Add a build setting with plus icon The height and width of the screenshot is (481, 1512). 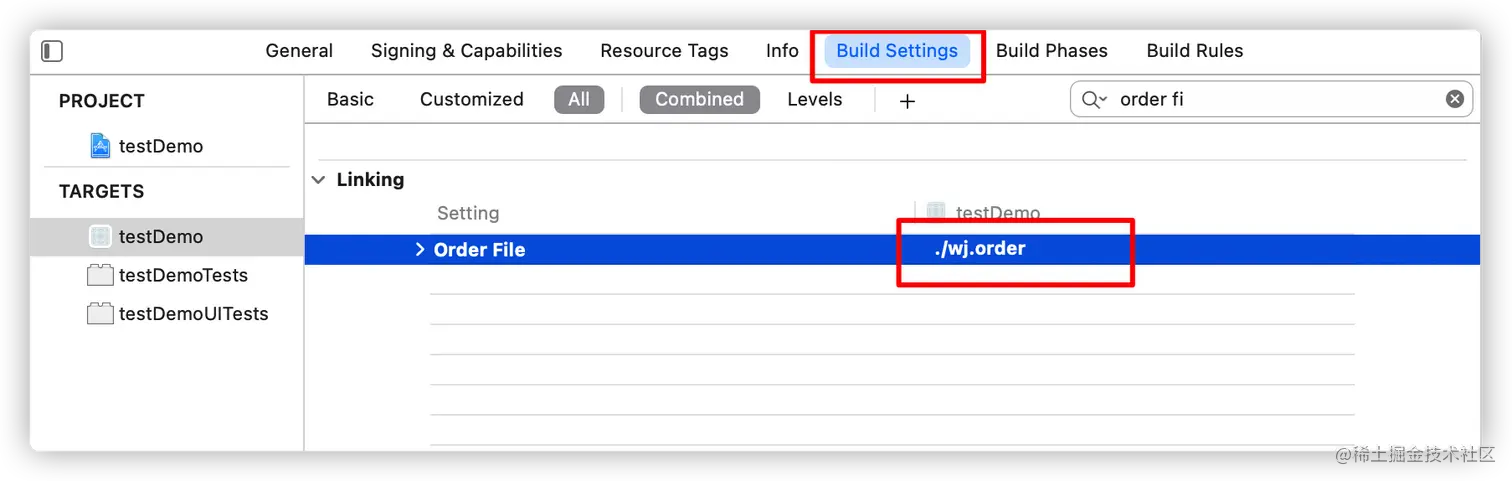(x=907, y=100)
